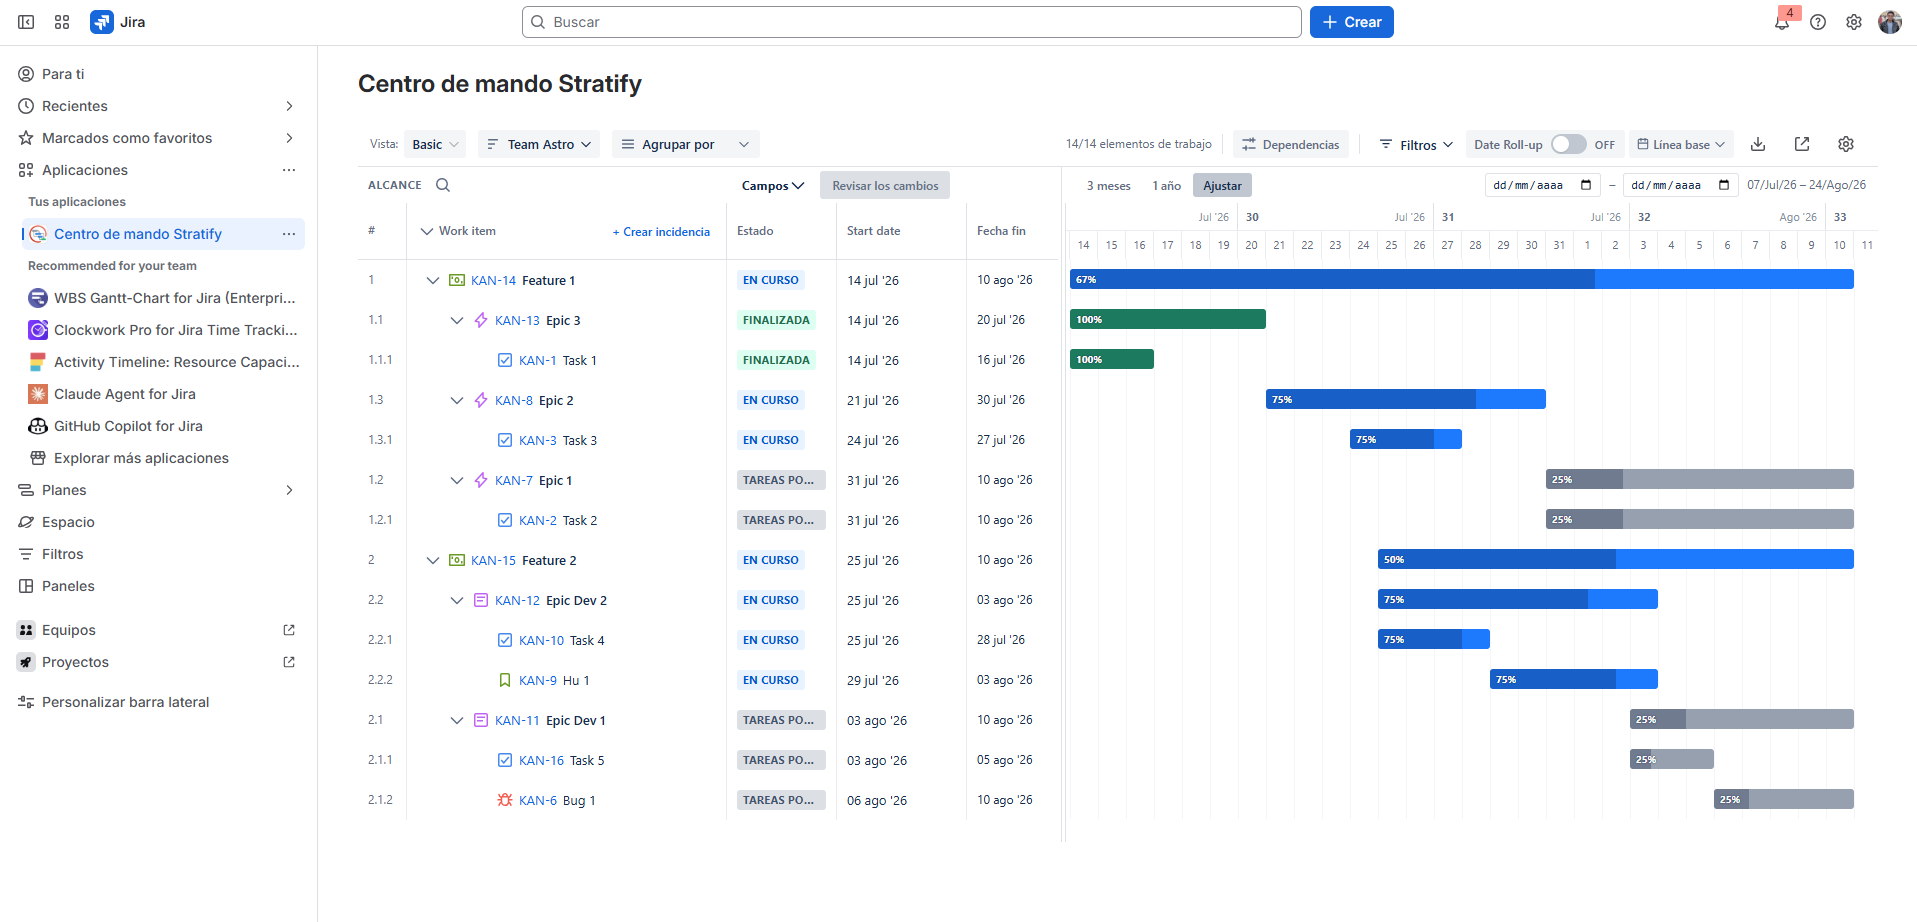Select the Ajustar timeline option

click(1222, 186)
